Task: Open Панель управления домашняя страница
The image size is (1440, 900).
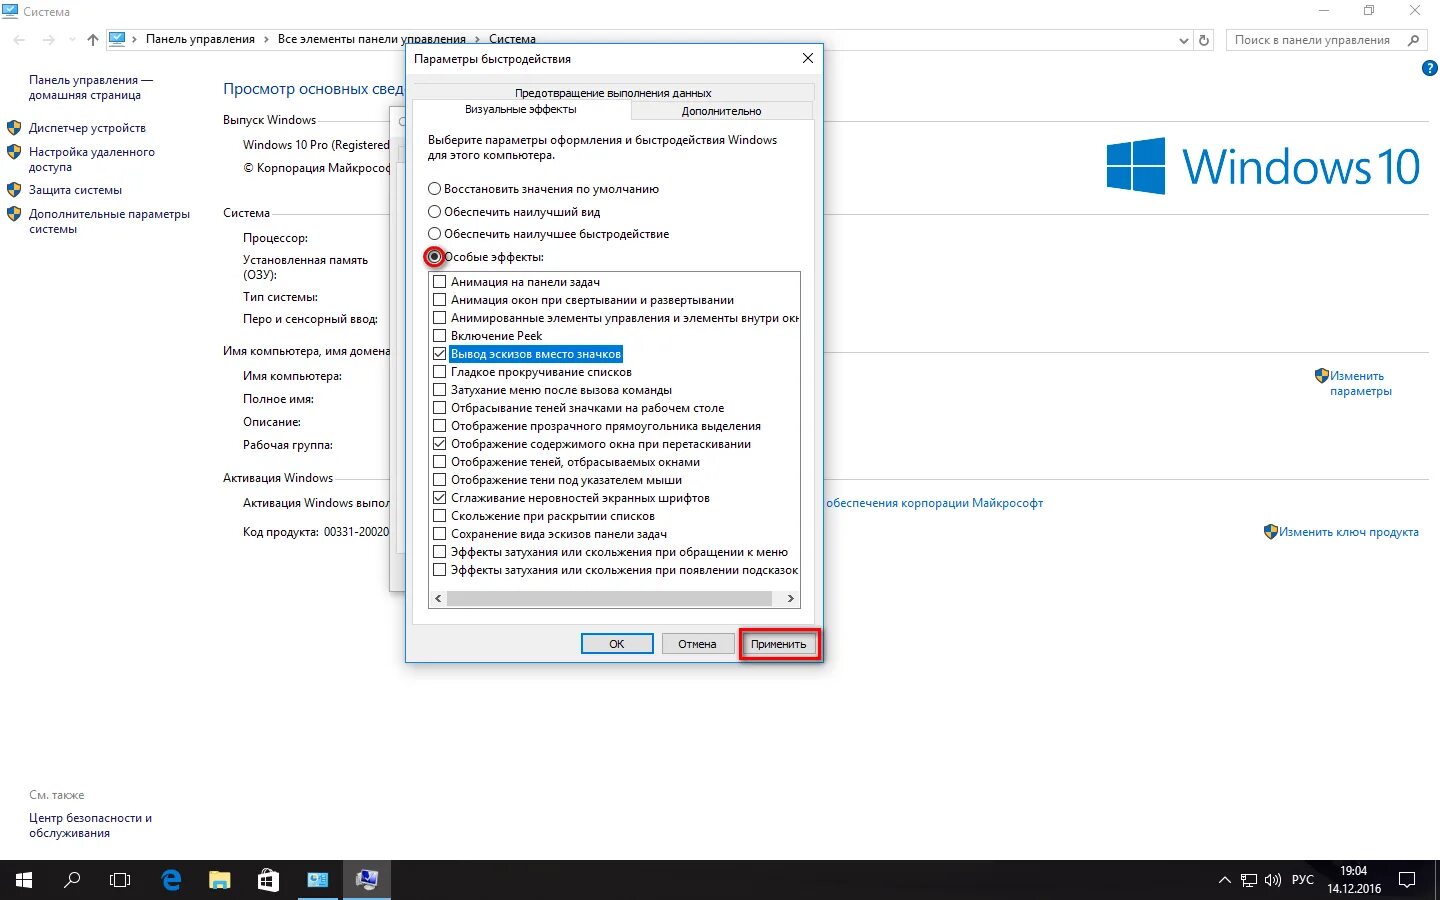Action: [x=91, y=87]
